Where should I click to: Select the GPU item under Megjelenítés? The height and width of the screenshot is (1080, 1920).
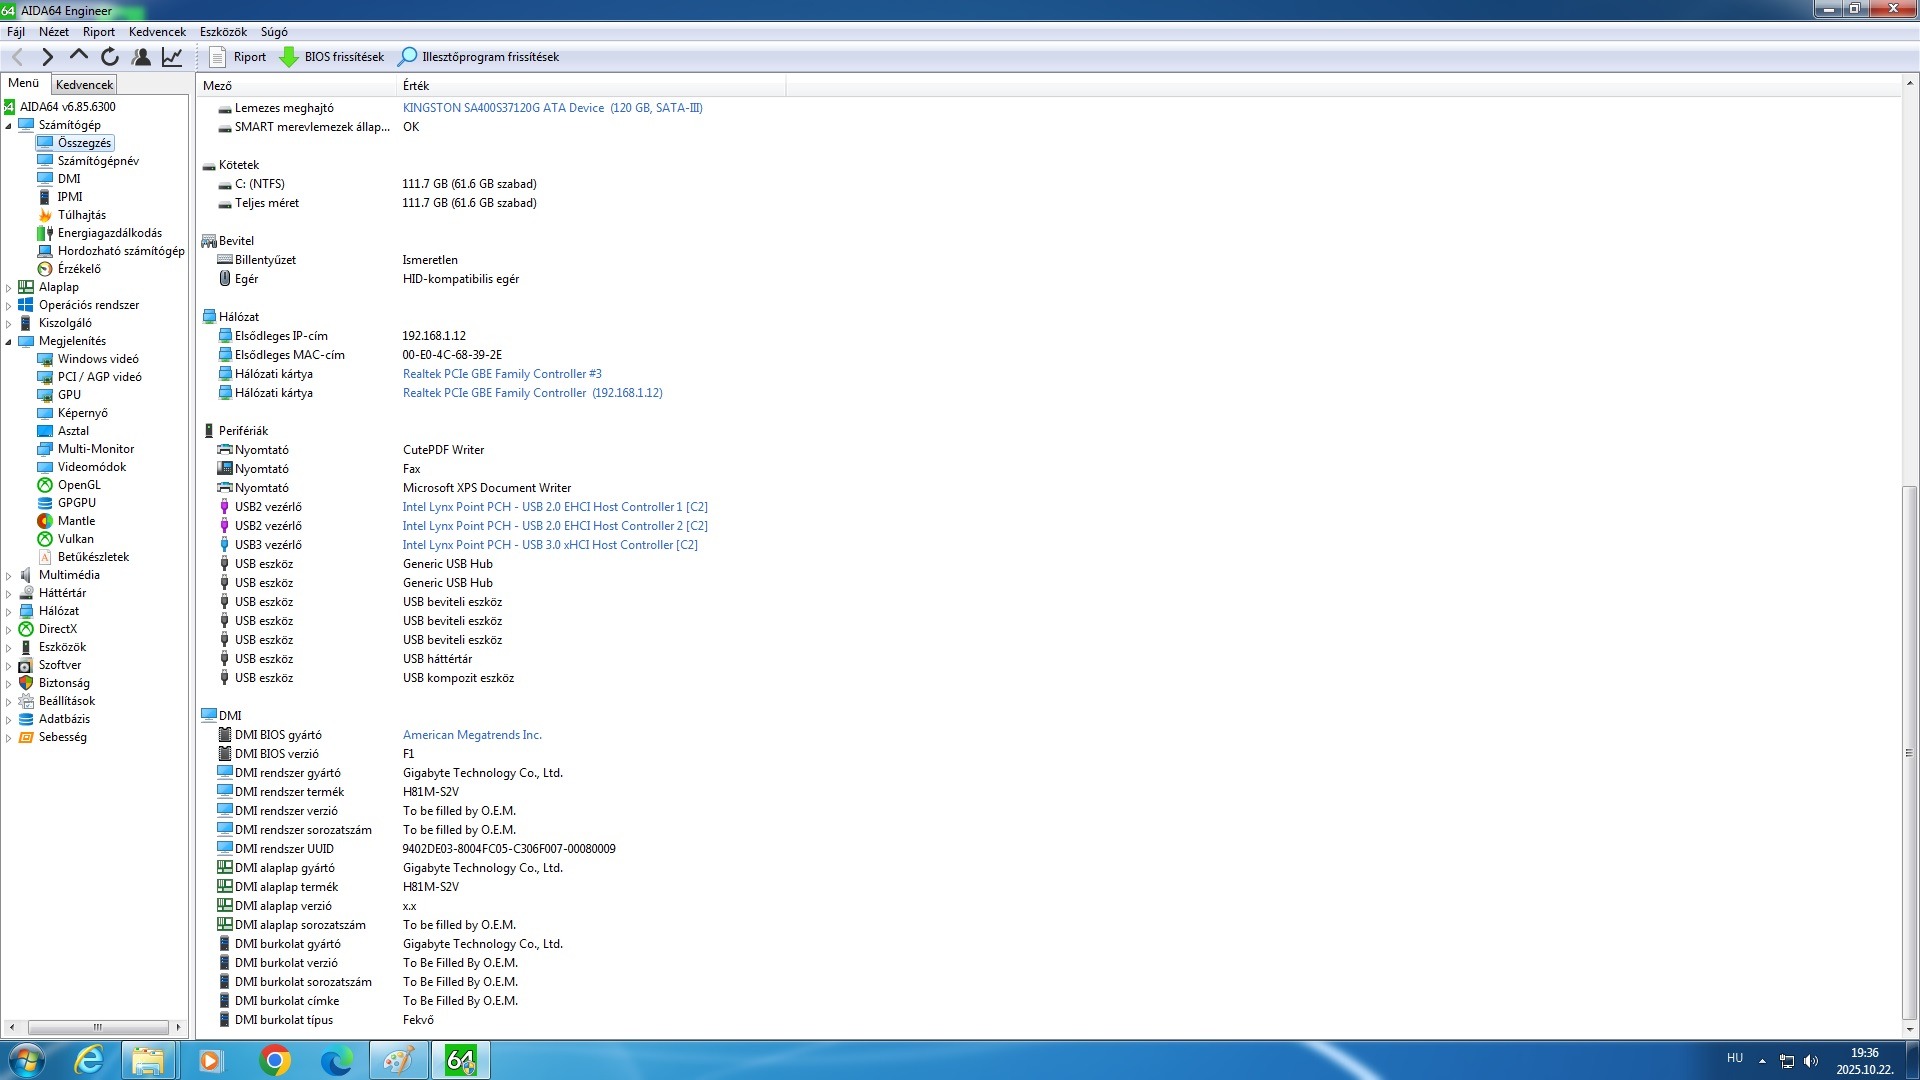click(69, 395)
